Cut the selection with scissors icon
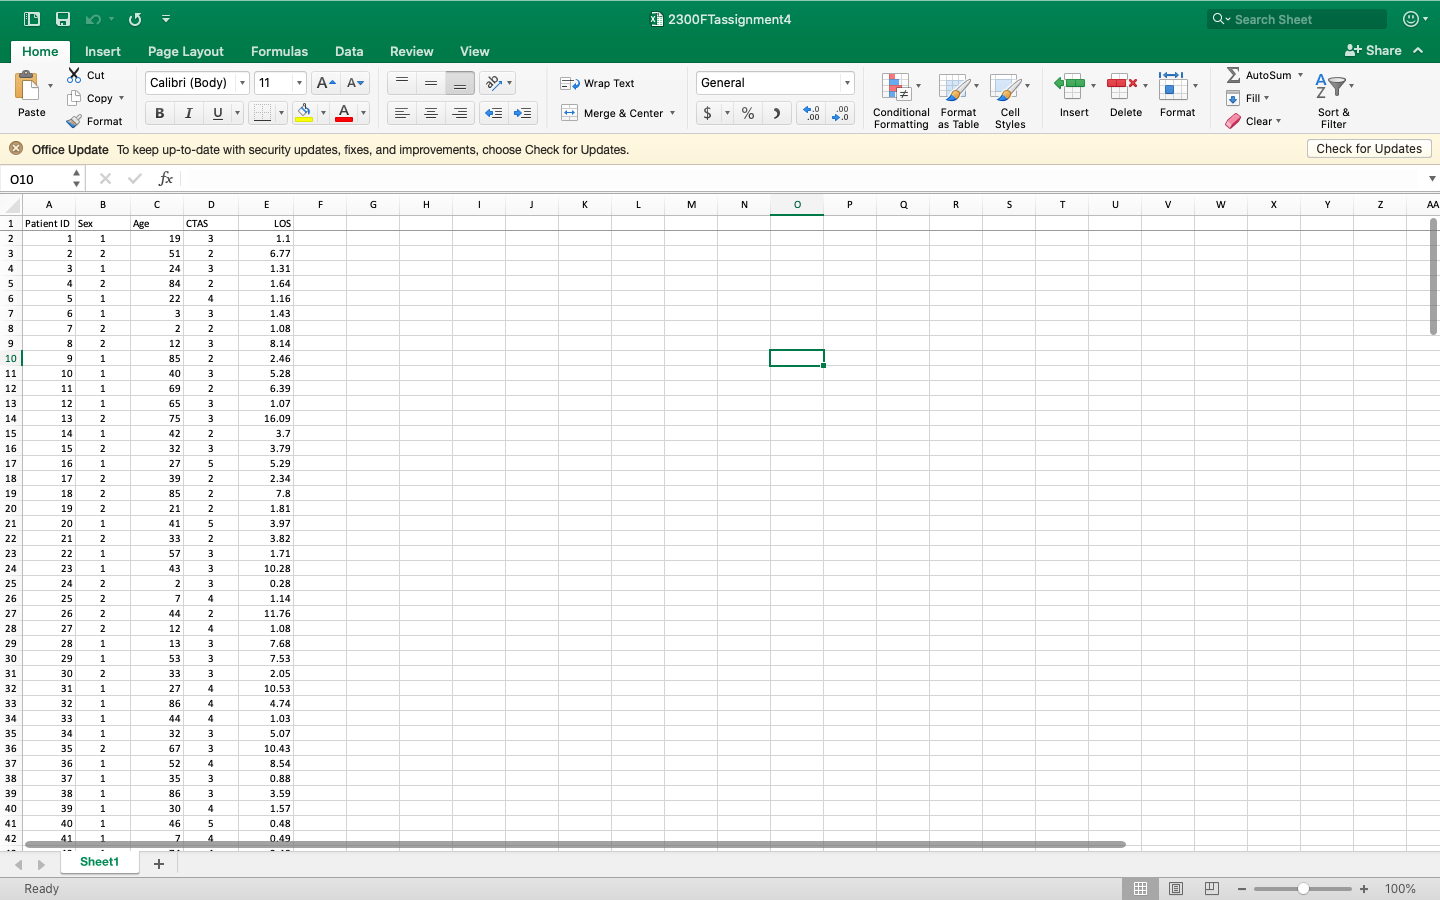The image size is (1440, 900). point(74,75)
